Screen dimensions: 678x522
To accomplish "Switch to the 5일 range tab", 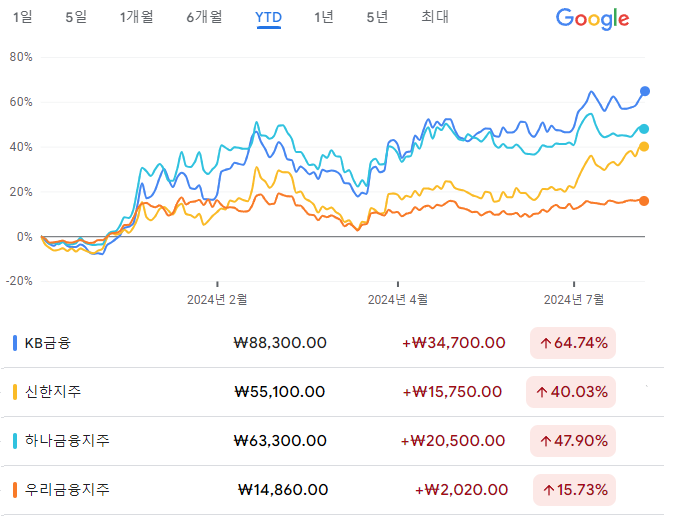I will 76,17.
